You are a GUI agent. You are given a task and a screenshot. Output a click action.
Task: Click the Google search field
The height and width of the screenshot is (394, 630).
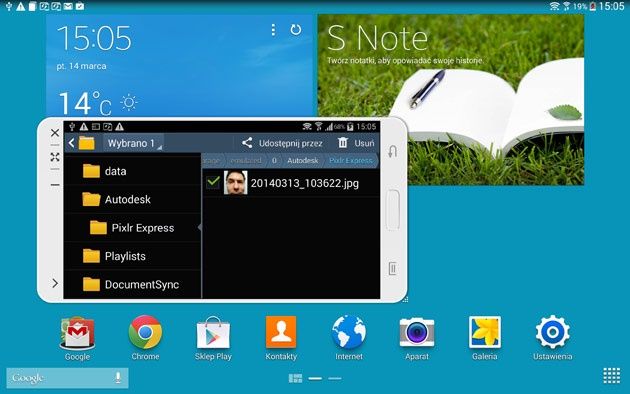coord(68,378)
